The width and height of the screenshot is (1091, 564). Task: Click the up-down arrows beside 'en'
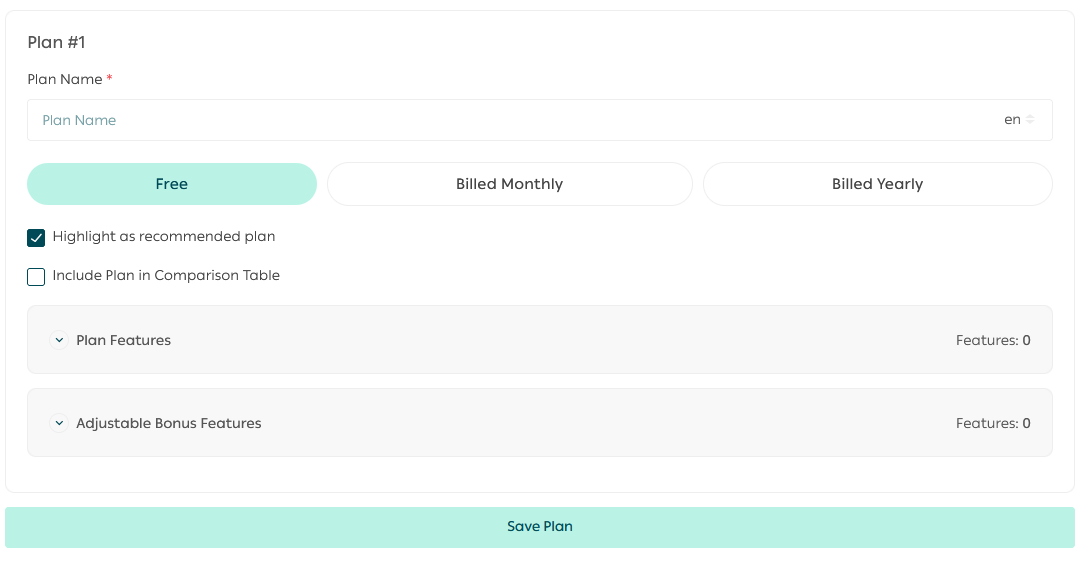click(1030, 120)
